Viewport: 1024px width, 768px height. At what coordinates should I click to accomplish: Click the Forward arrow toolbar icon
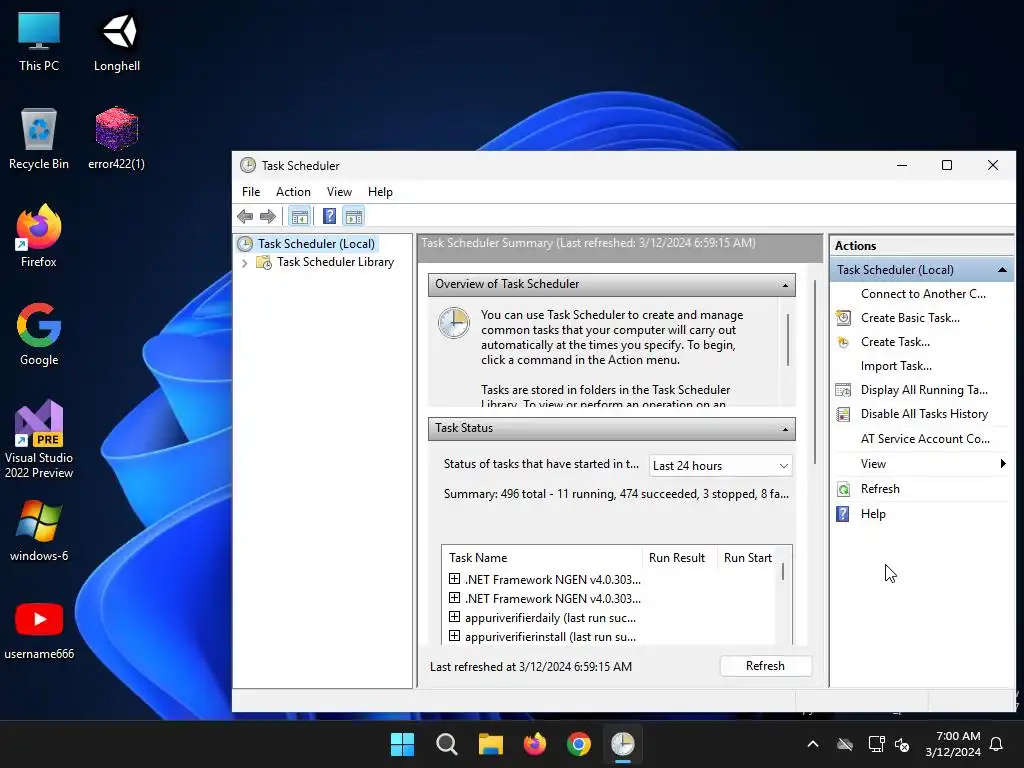[x=268, y=216]
